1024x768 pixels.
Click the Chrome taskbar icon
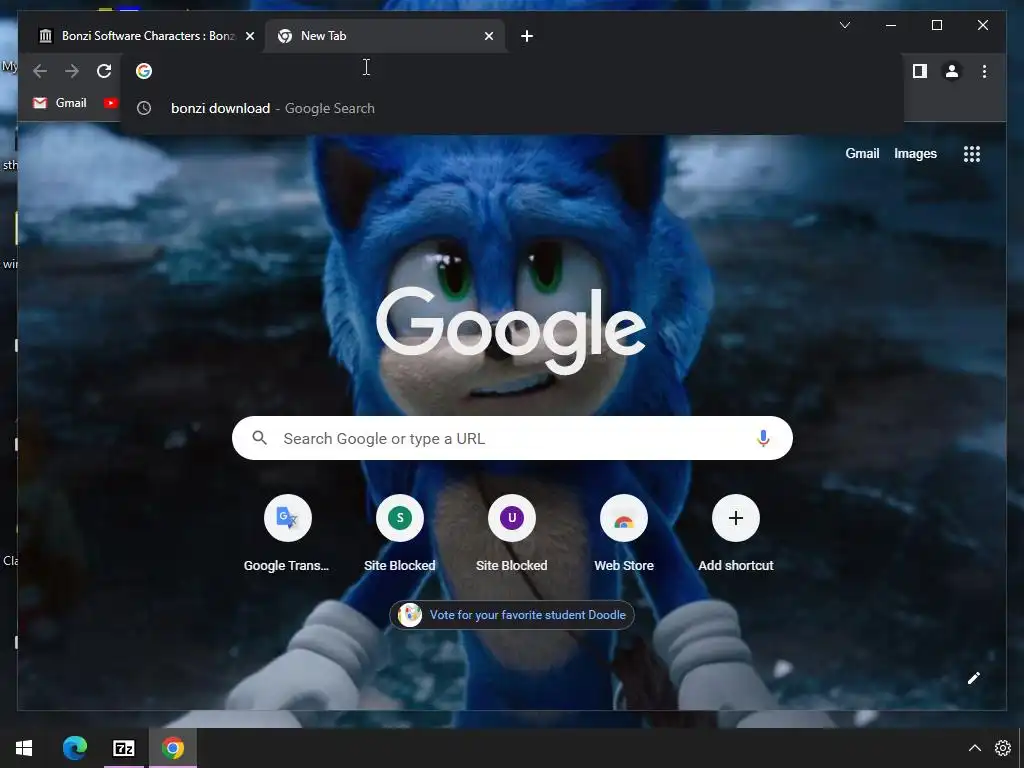pos(172,748)
